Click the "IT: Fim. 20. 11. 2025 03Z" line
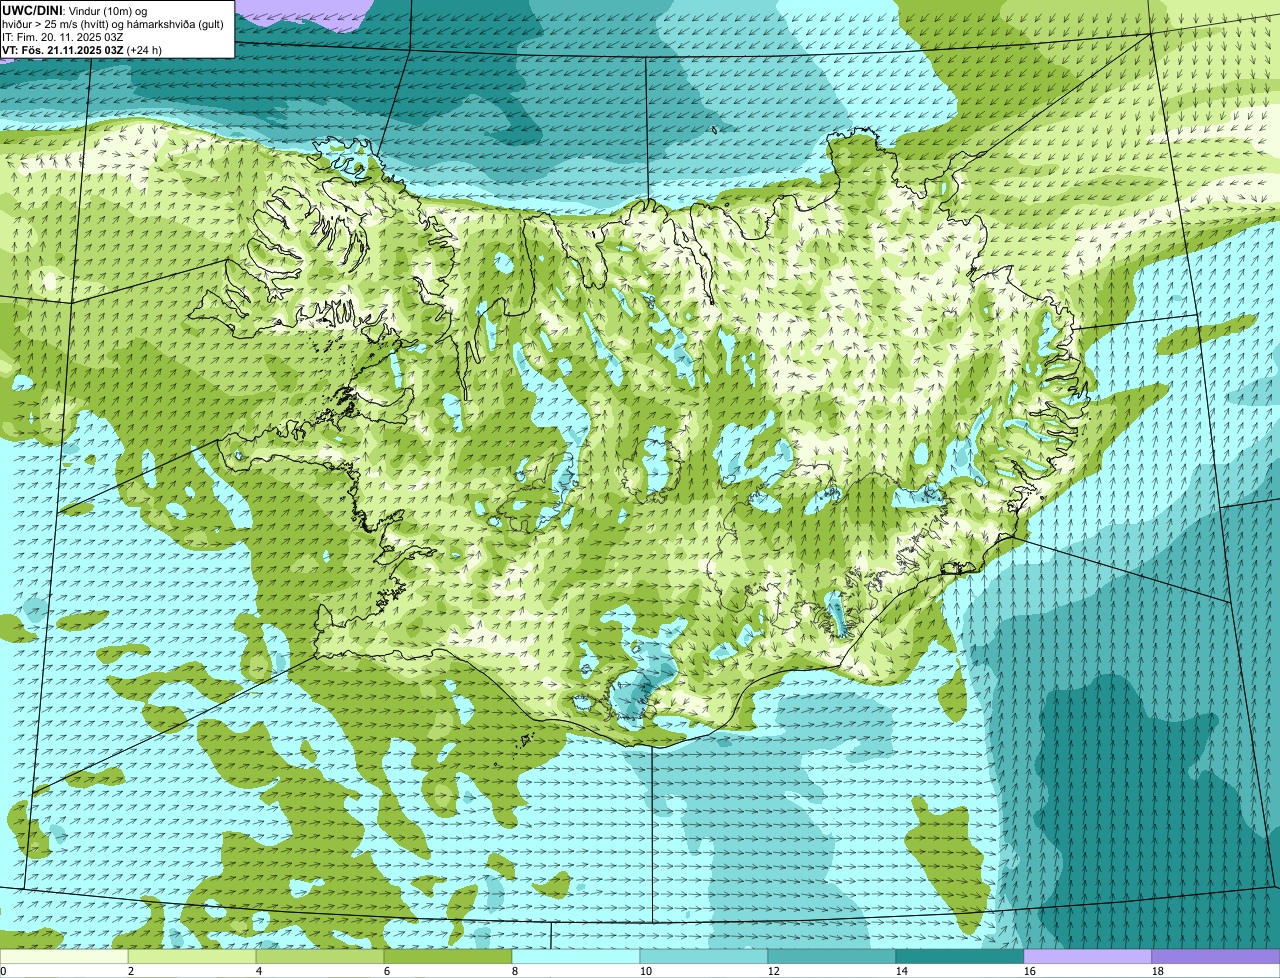This screenshot has height=978, width=1280. coord(63,37)
